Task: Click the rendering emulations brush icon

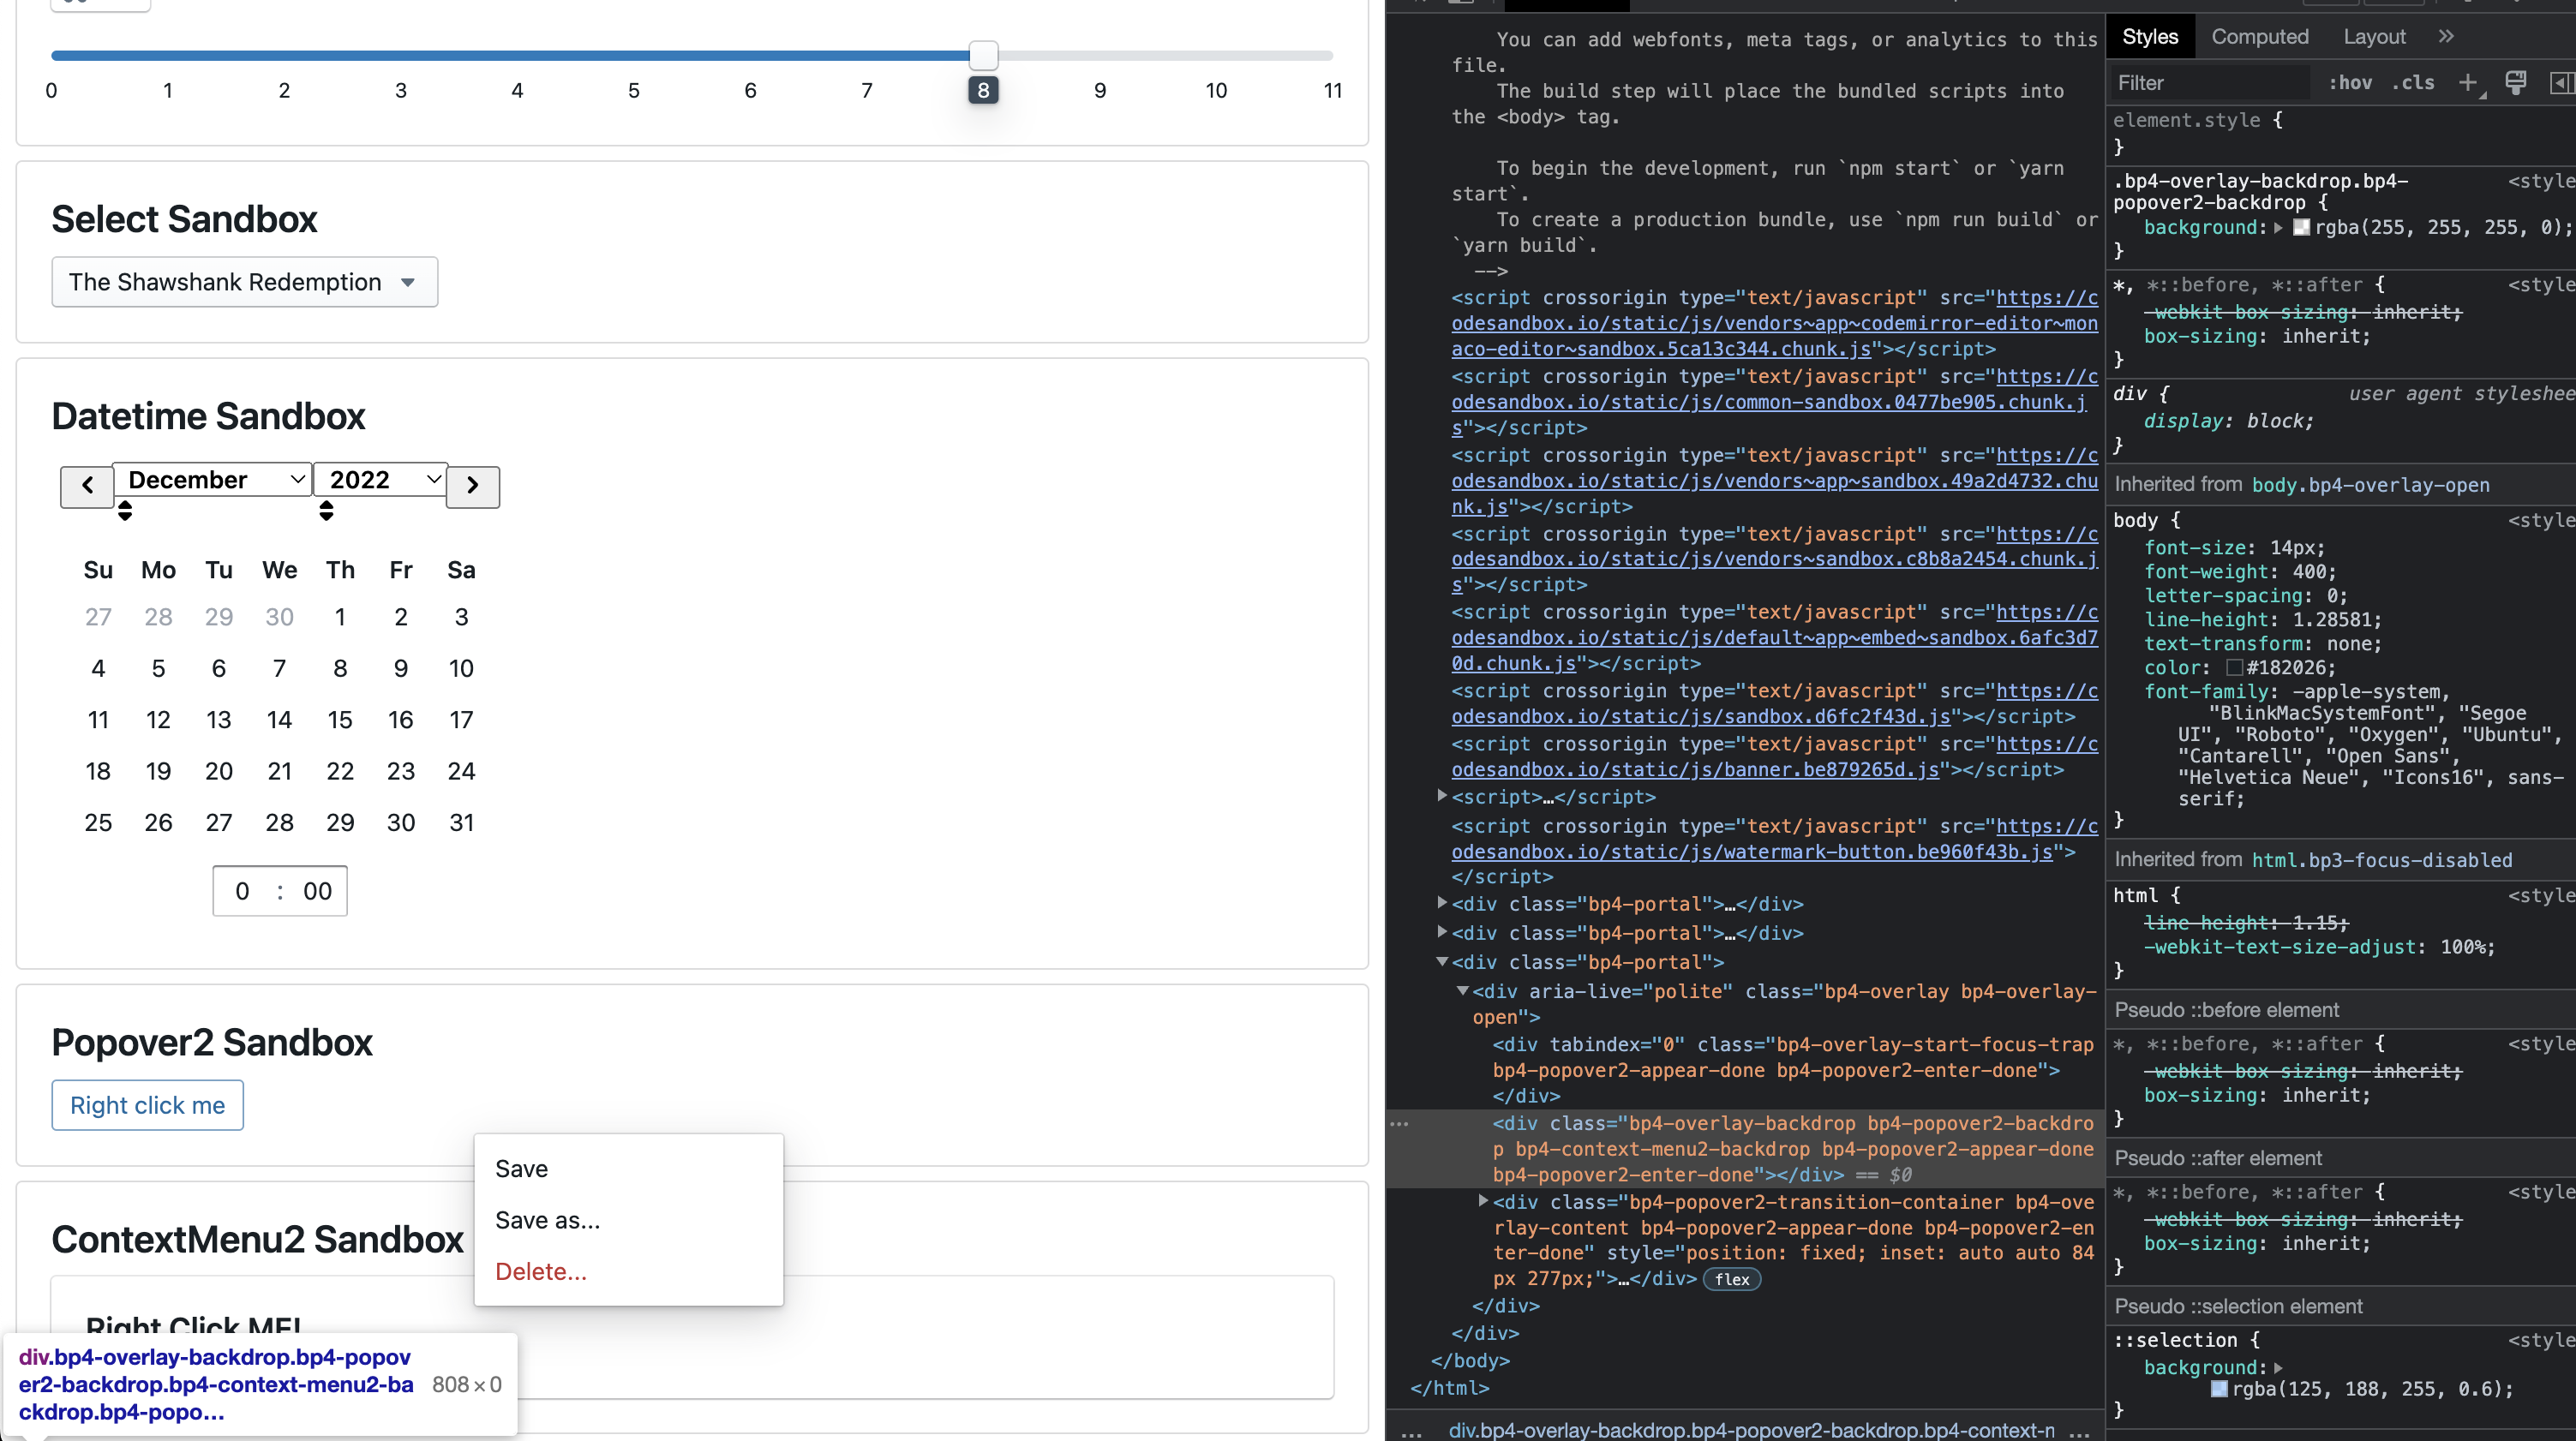Action: tap(2516, 83)
